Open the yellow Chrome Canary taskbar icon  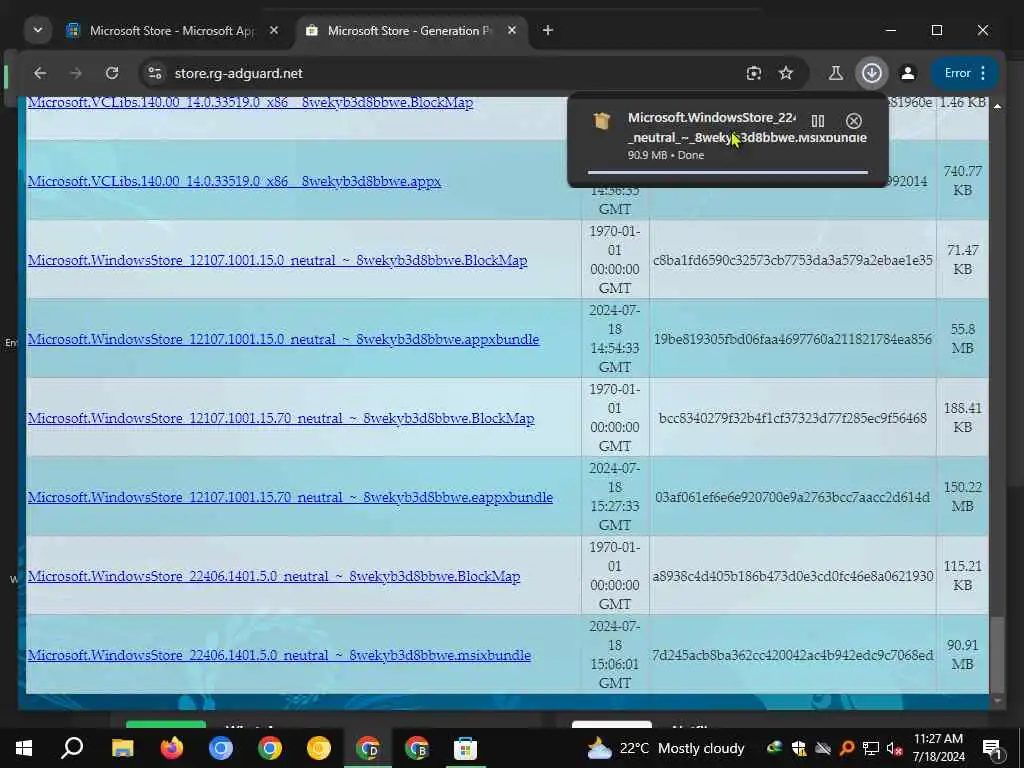click(x=319, y=748)
